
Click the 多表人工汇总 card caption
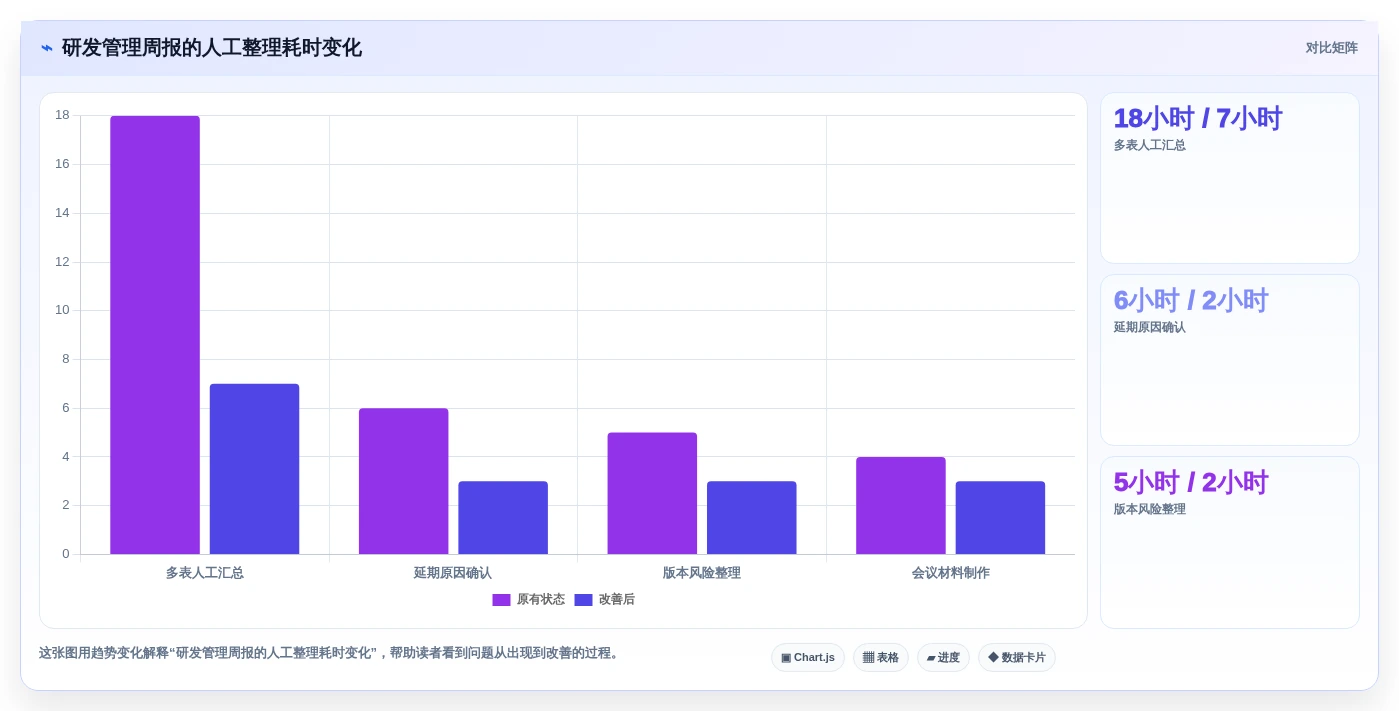click(1150, 145)
